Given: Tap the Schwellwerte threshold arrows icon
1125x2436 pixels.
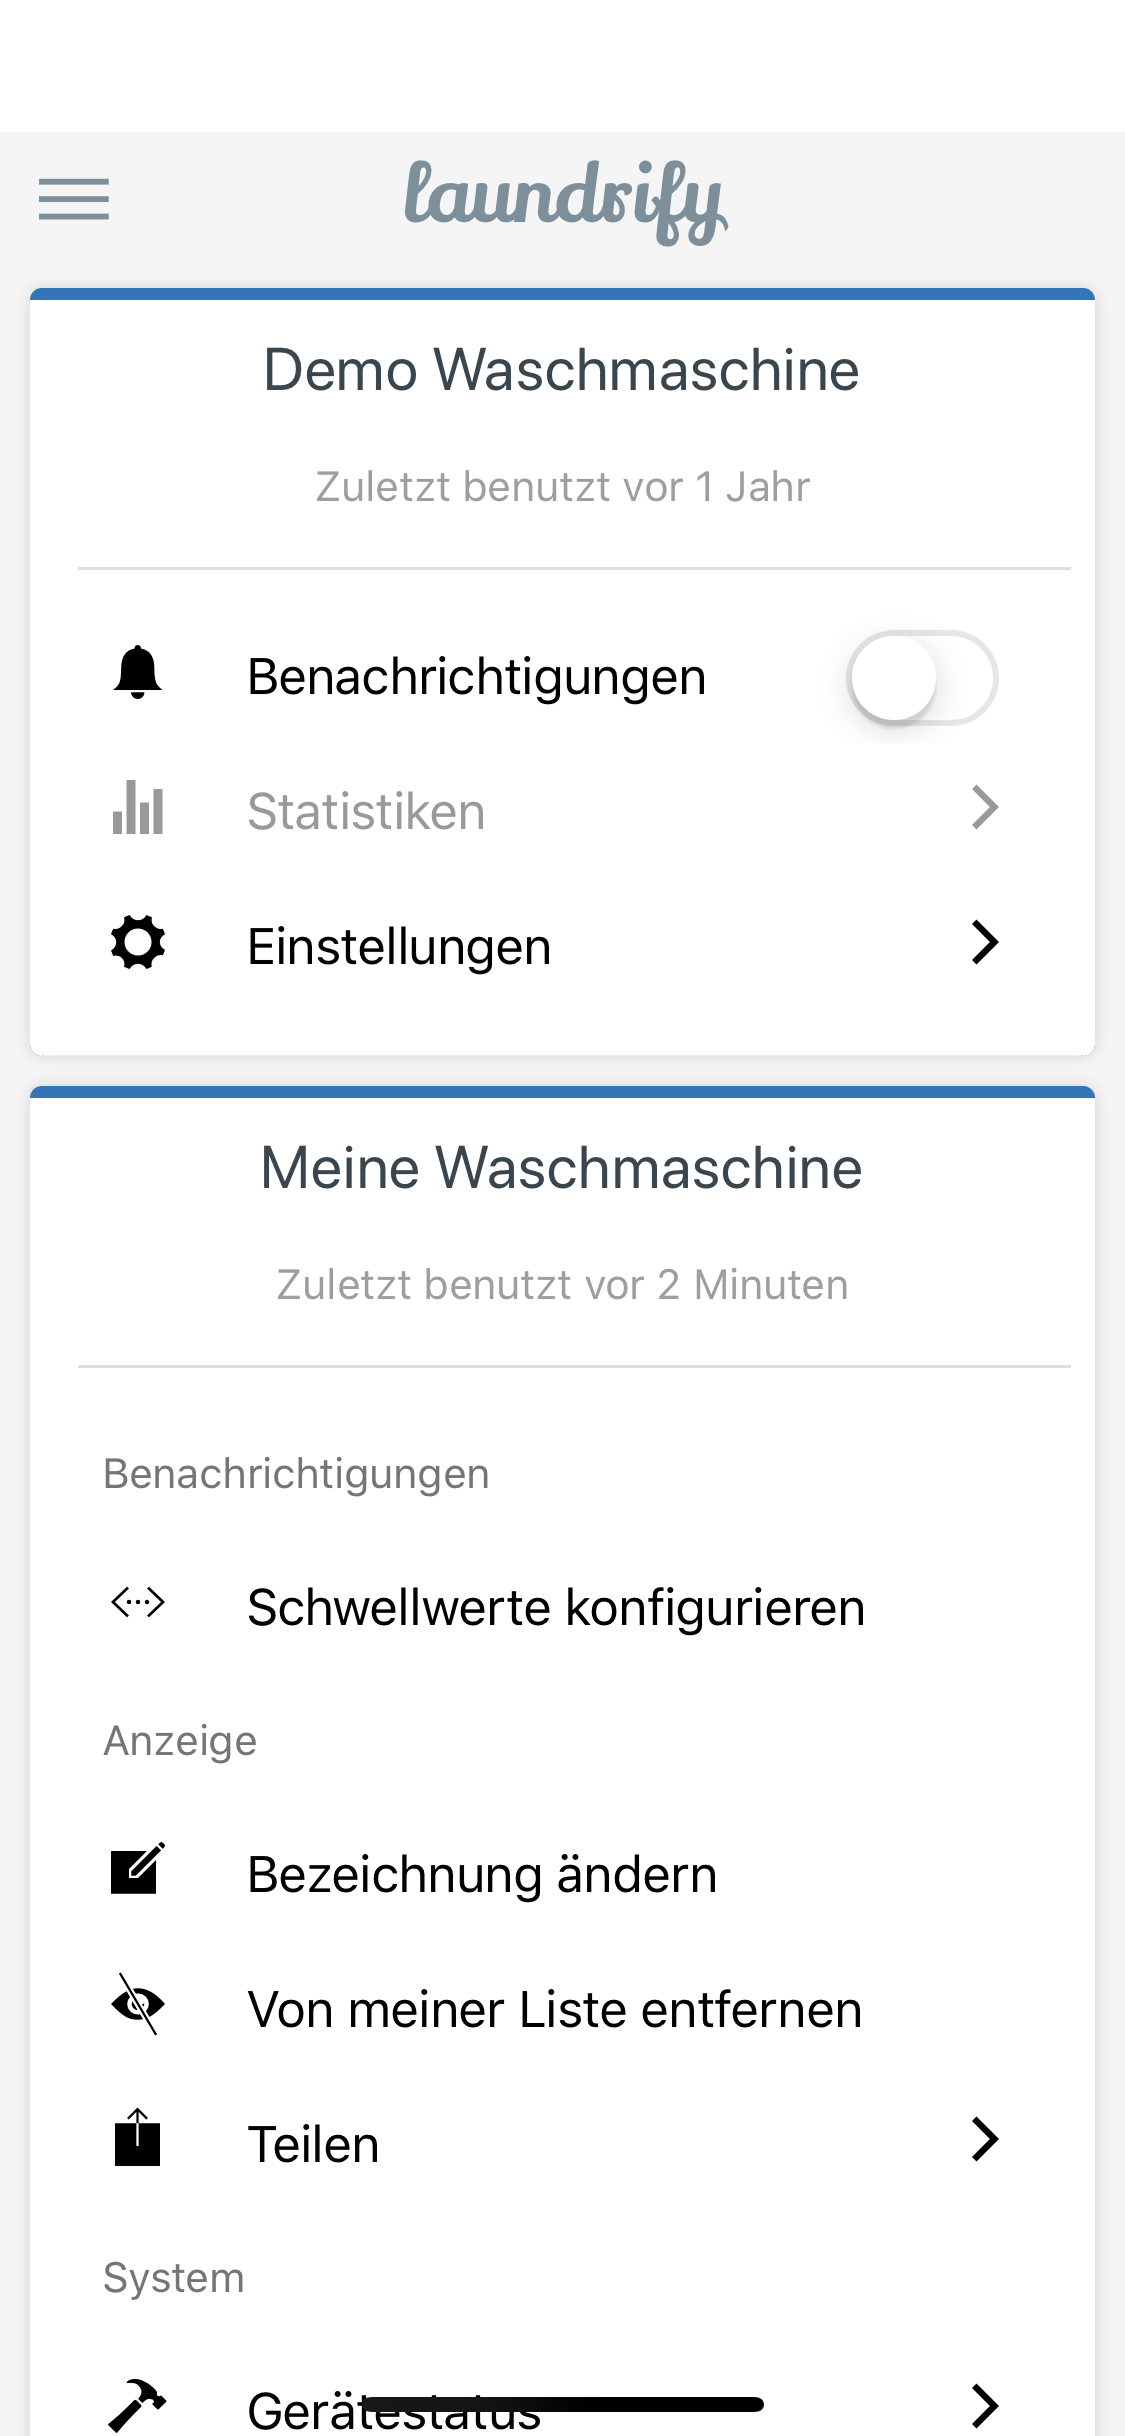Looking at the screenshot, I should pyautogui.click(x=138, y=1603).
